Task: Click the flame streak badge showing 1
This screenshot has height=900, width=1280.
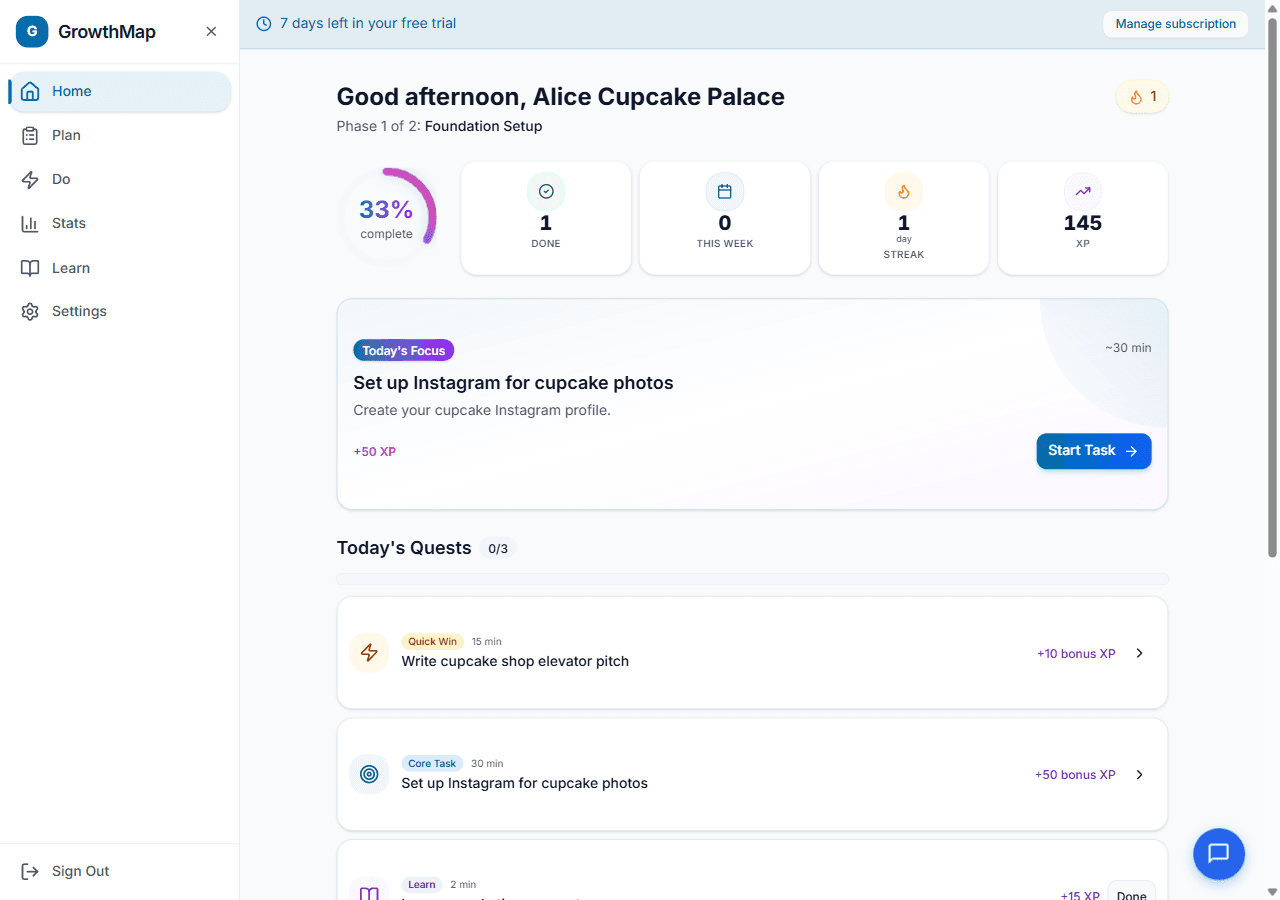Action: (1142, 97)
